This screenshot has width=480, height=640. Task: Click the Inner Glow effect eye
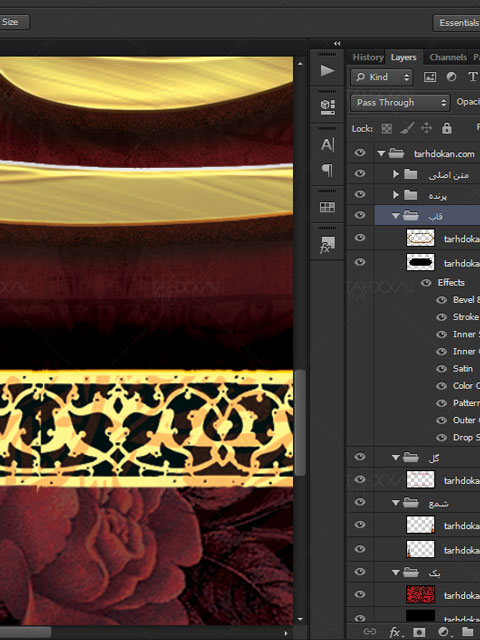pos(441,351)
